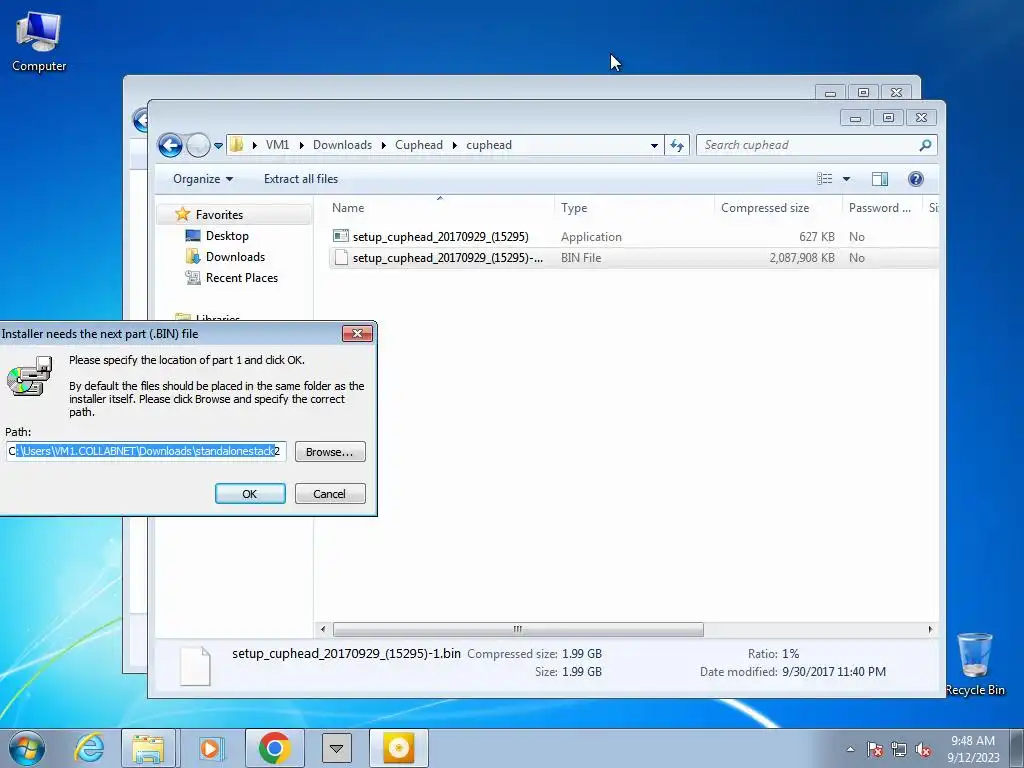Click VM1 in the address breadcrumb
Viewport: 1024px width, 768px height.
(x=278, y=145)
